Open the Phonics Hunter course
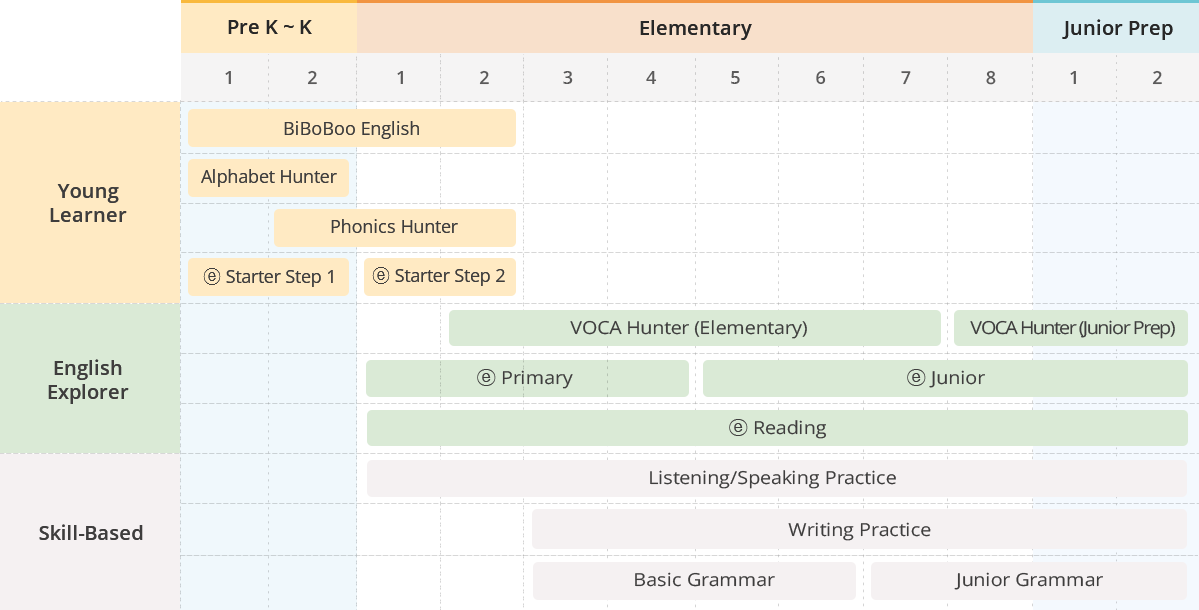The height and width of the screenshot is (610, 1199). click(395, 227)
